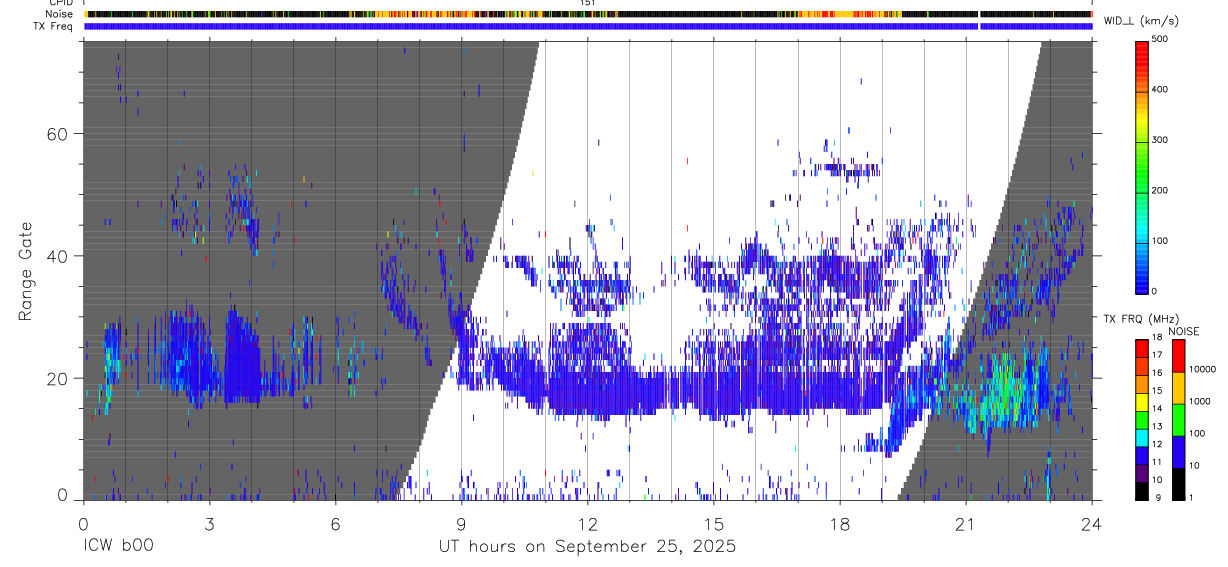Click the TX FRQ (MHz) colorbar

tap(1142, 418)
